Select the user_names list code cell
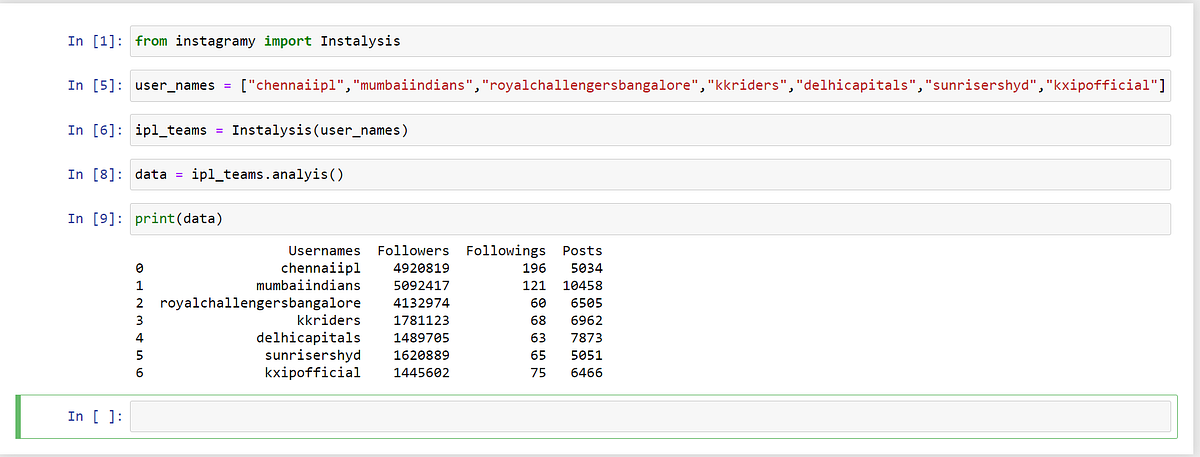This screenshot has width=1200, height=457. [650, 86]
